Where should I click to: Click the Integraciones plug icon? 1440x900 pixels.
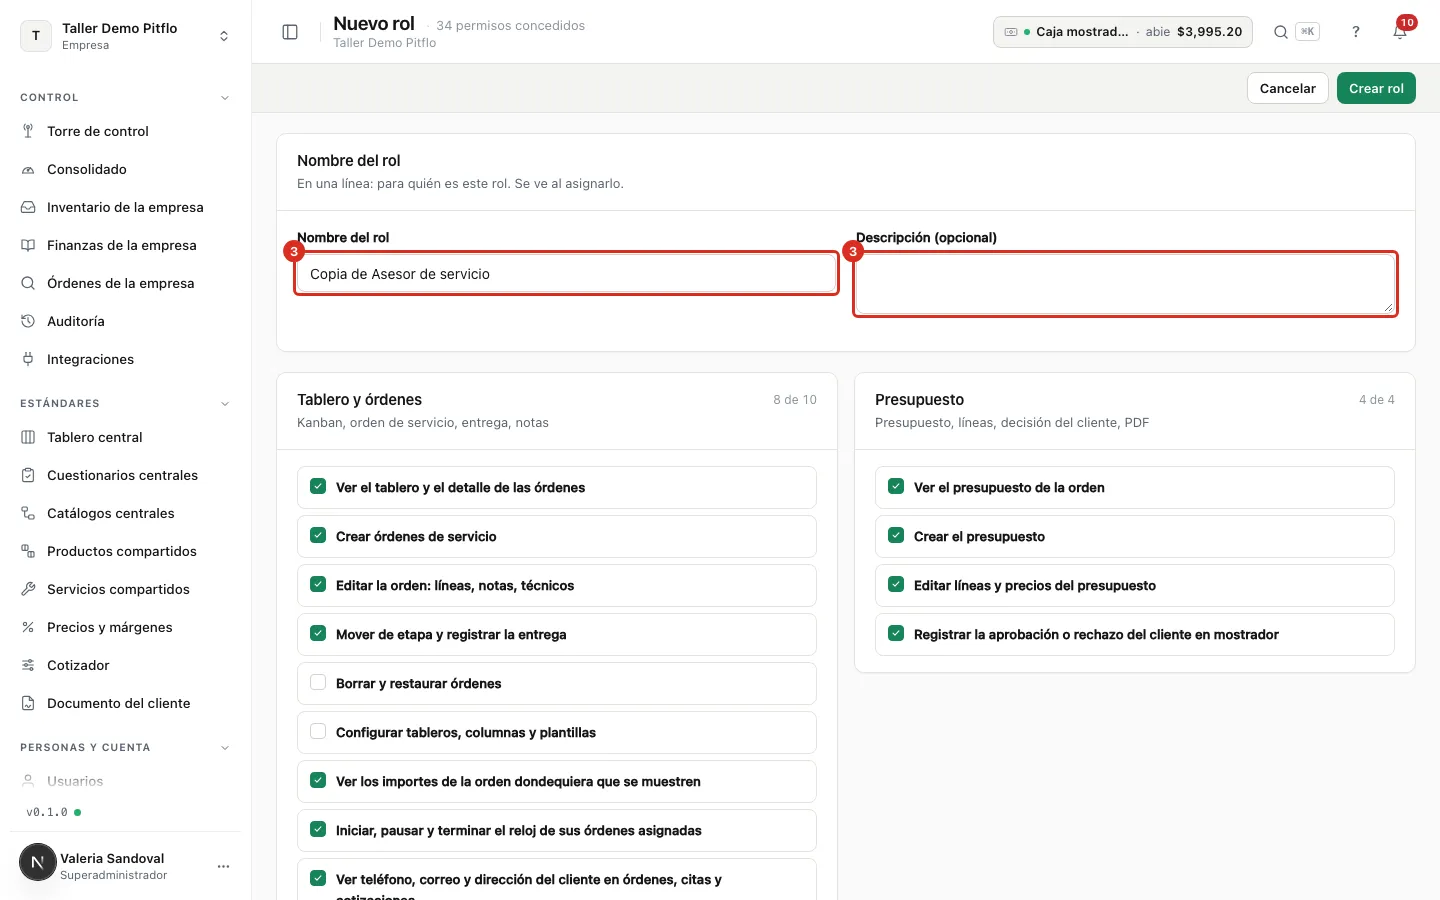tap(28, 359)
